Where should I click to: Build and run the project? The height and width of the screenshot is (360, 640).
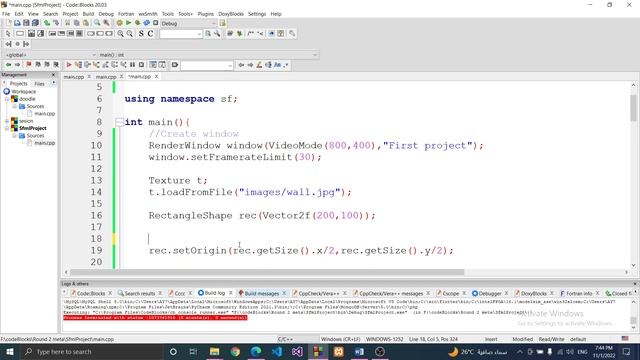(137, 23)
